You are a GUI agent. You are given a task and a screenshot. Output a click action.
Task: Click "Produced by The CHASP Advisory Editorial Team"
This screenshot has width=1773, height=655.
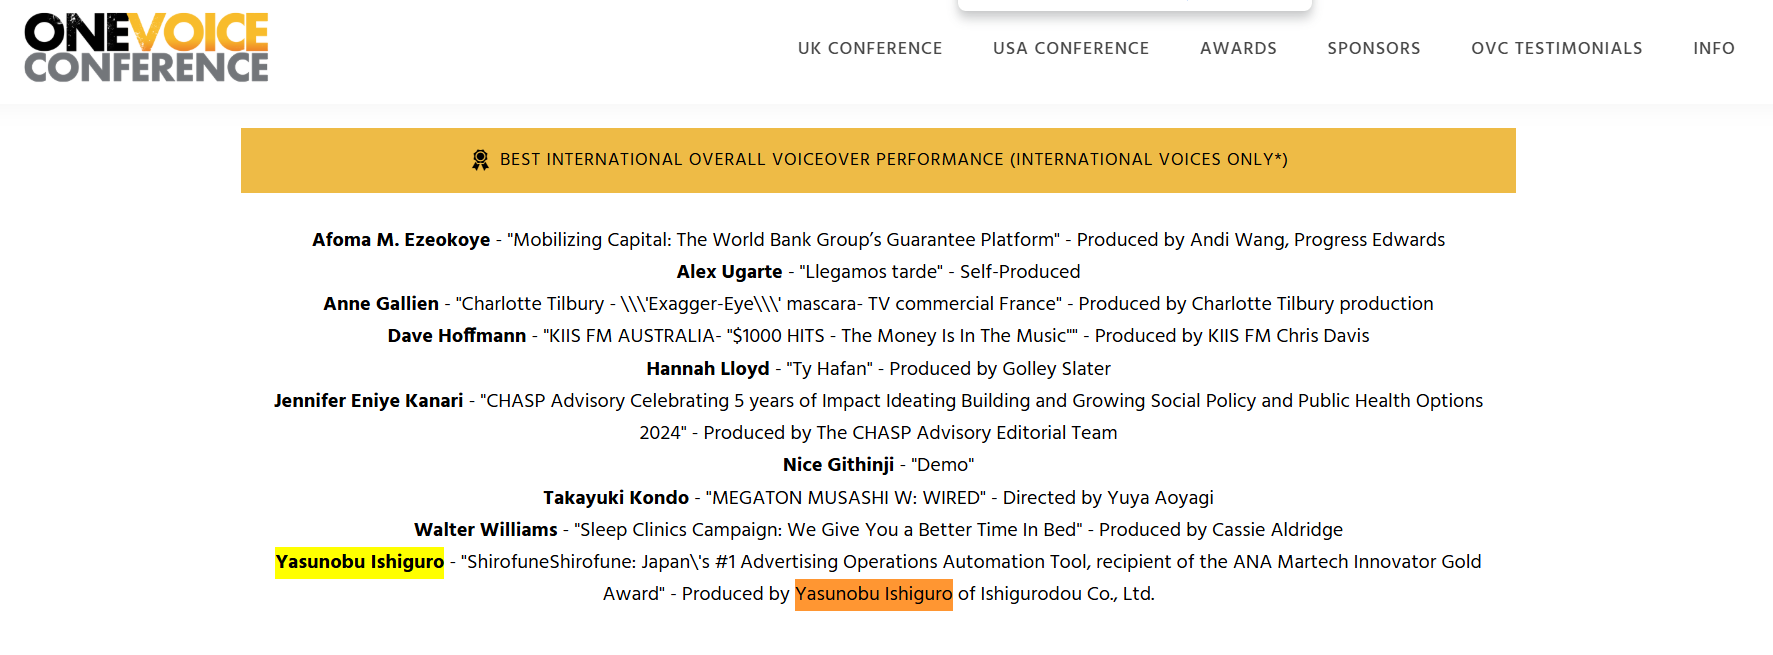coord(911,433)
